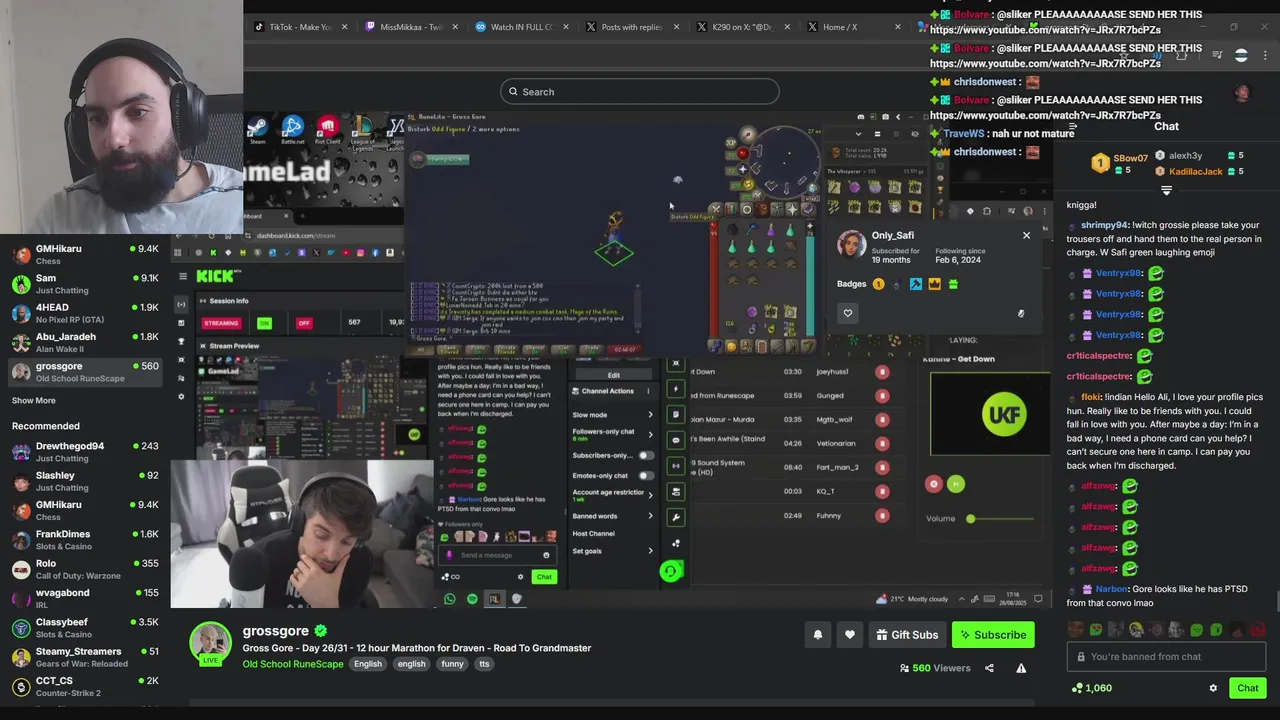Click the tts tag

484,664
